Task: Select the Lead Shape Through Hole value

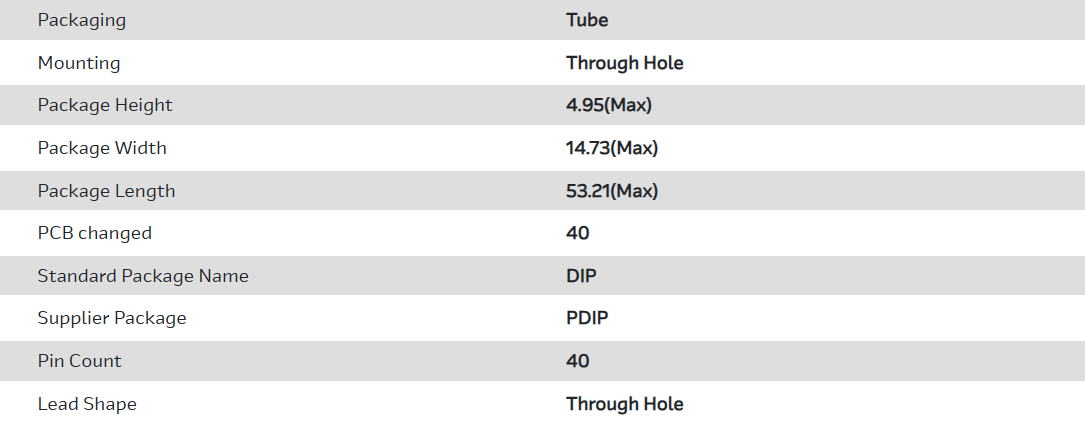Action: tap(624, 404)
